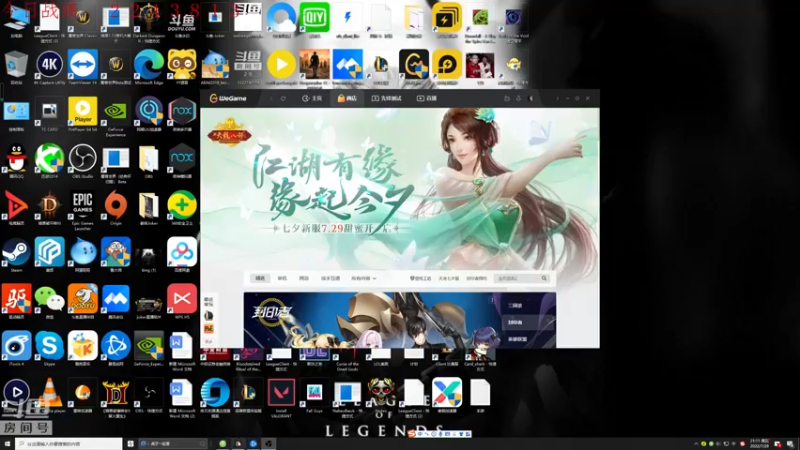Open Task View on the taskbar
This screenshot has height=450, width=800.
[130, 444]
